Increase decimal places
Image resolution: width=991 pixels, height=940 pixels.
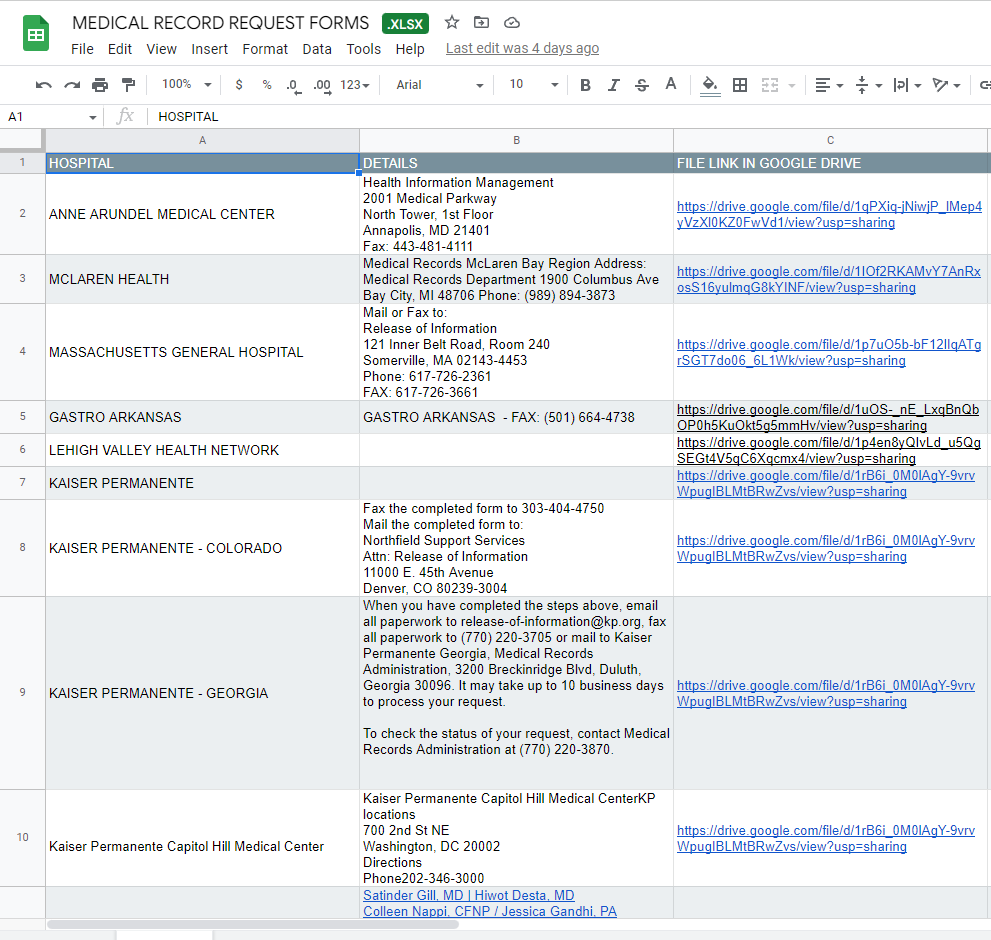(x=322, y=85)
